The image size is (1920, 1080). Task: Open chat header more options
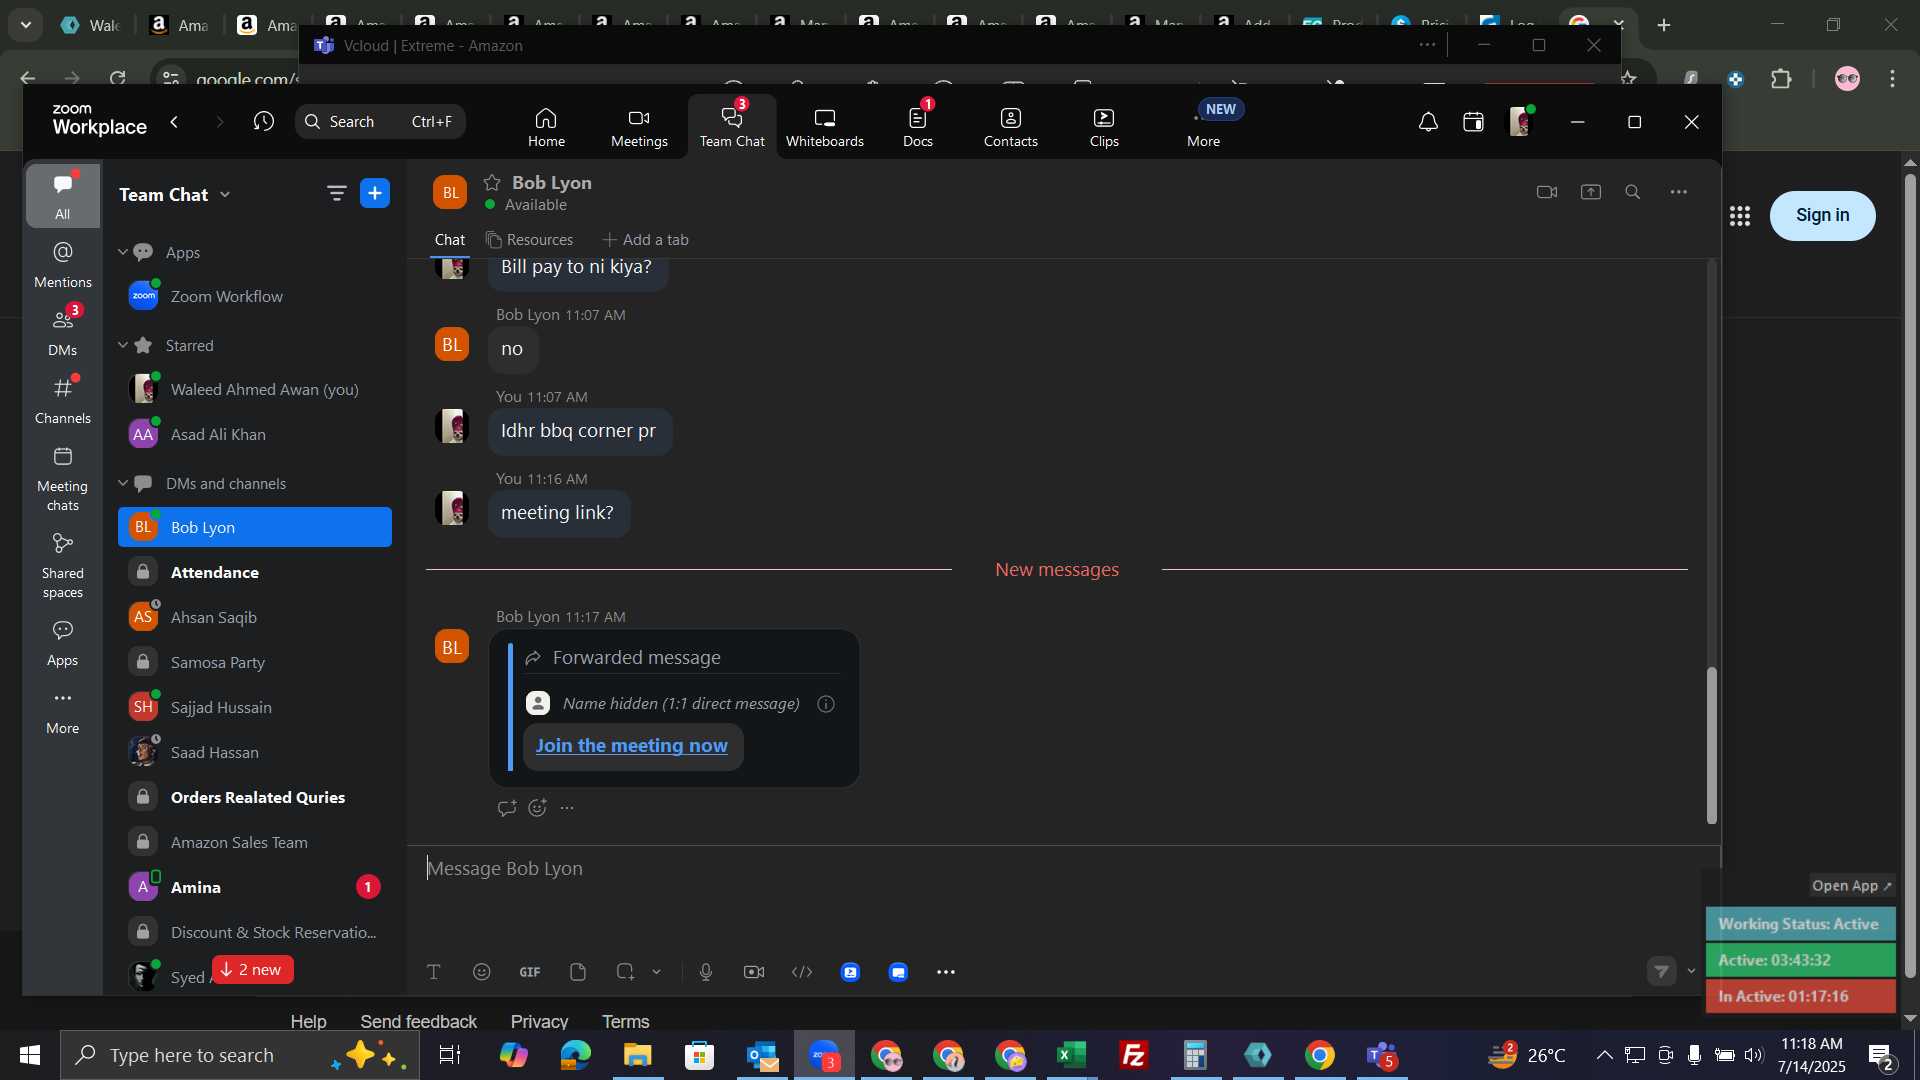pyautogui.click(x=1679, y=192)
